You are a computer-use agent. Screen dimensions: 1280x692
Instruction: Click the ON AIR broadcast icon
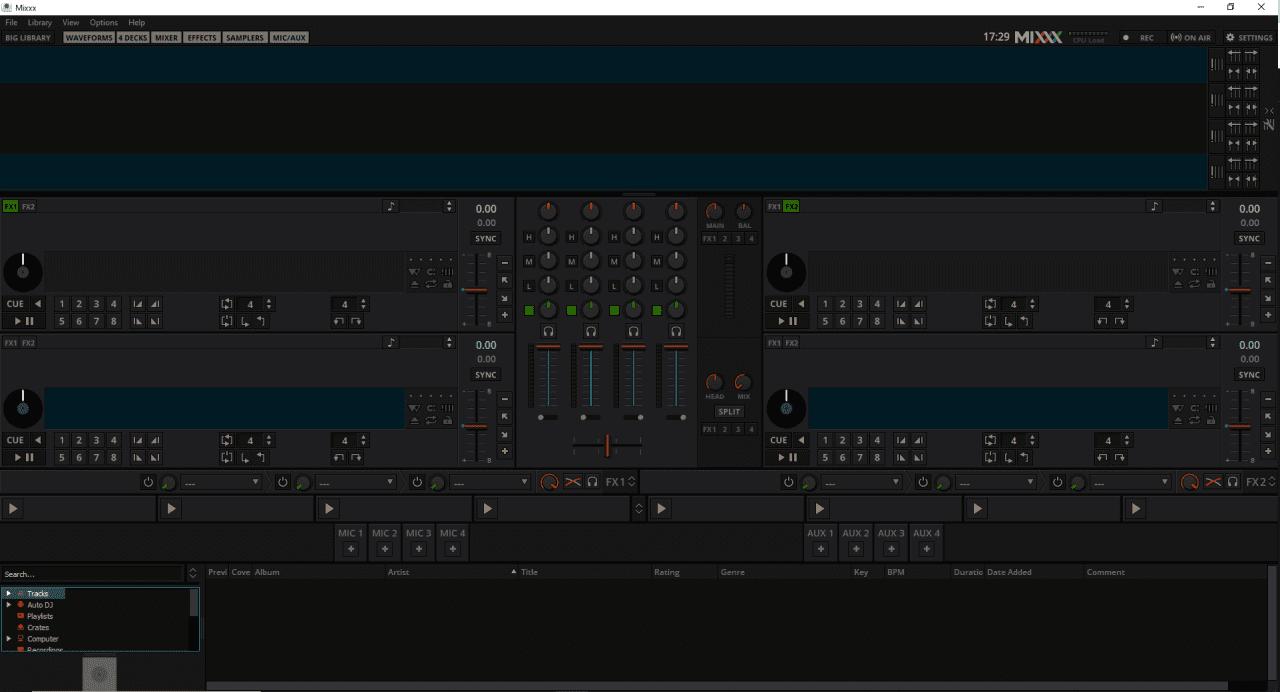click(x=1190, y=37)
